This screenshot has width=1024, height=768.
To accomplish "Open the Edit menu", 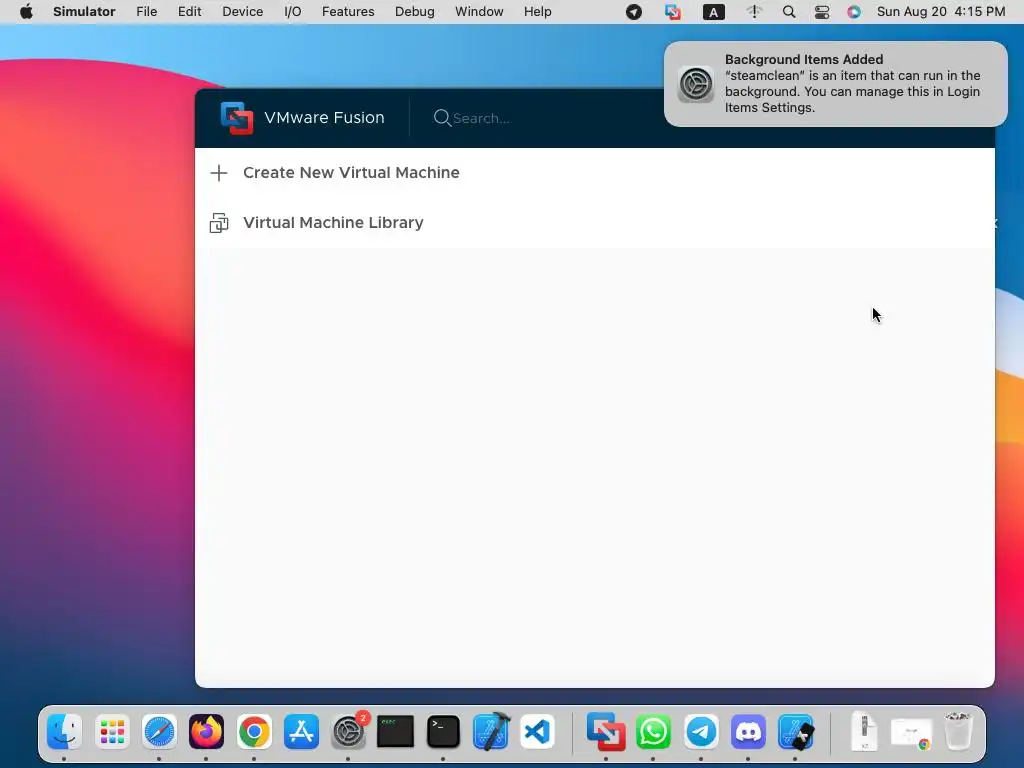I will 189,12.
